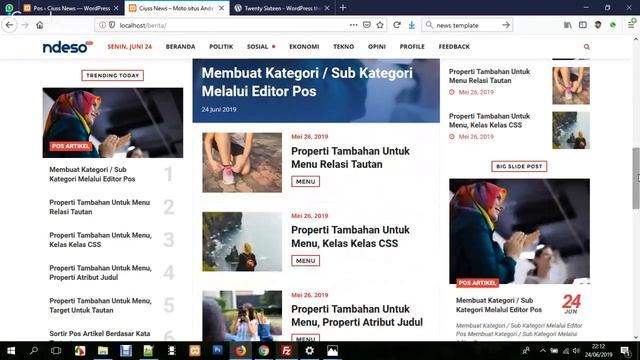Open Windows taskbar search
This screenshot has width=640, height=360.
(x=34, y=351)
